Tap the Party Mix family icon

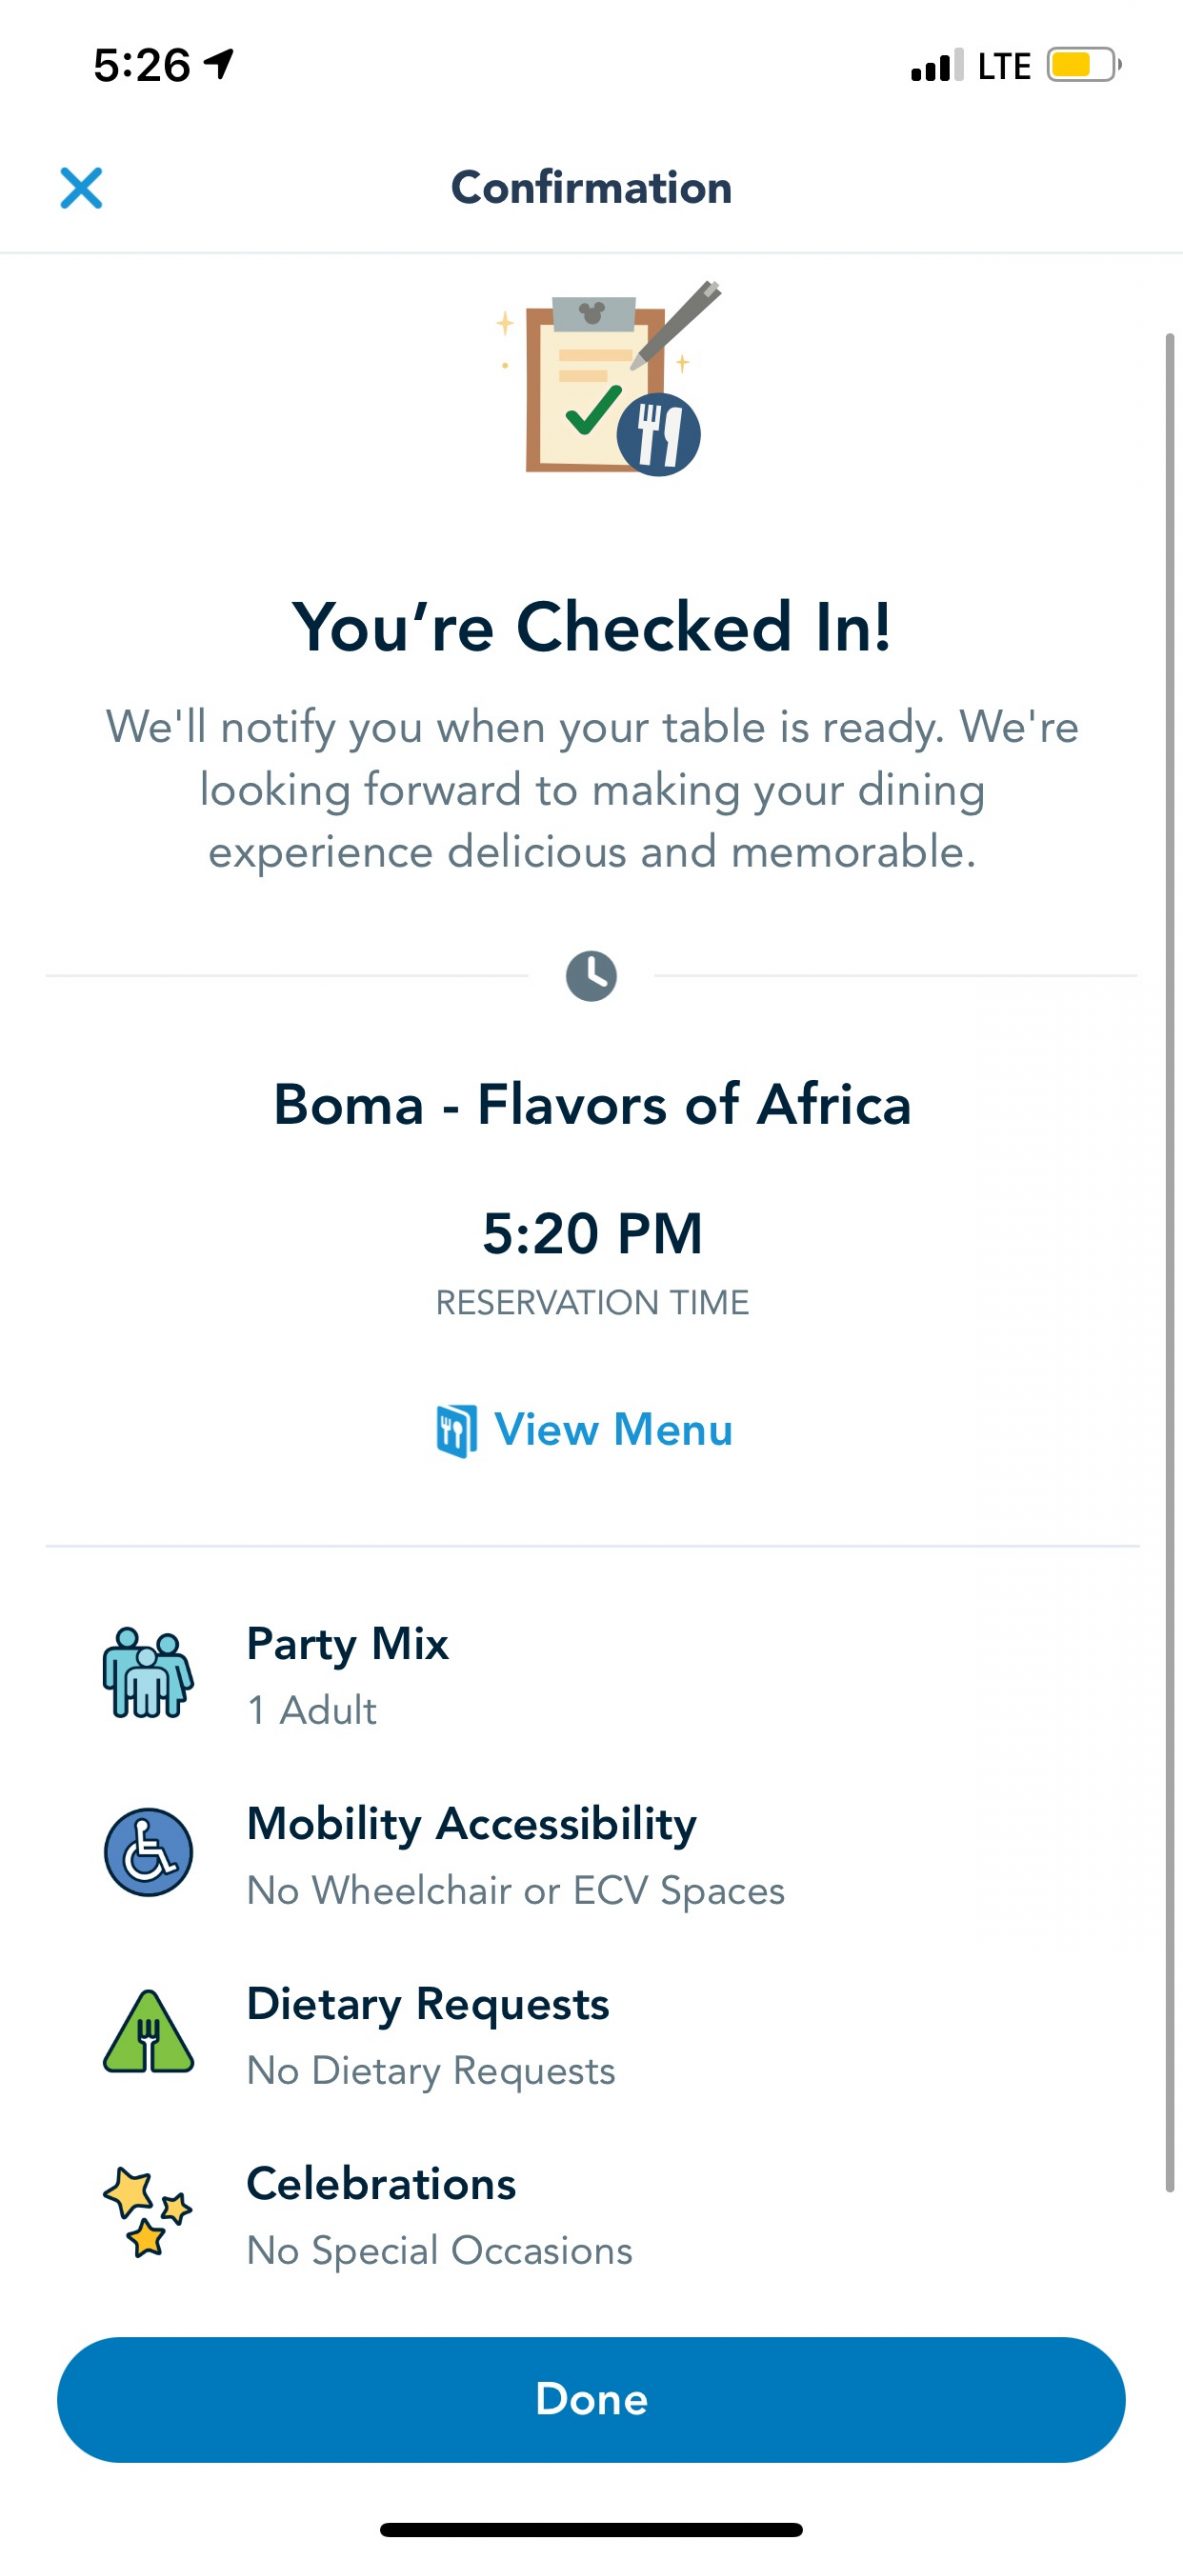(148, 1673)
